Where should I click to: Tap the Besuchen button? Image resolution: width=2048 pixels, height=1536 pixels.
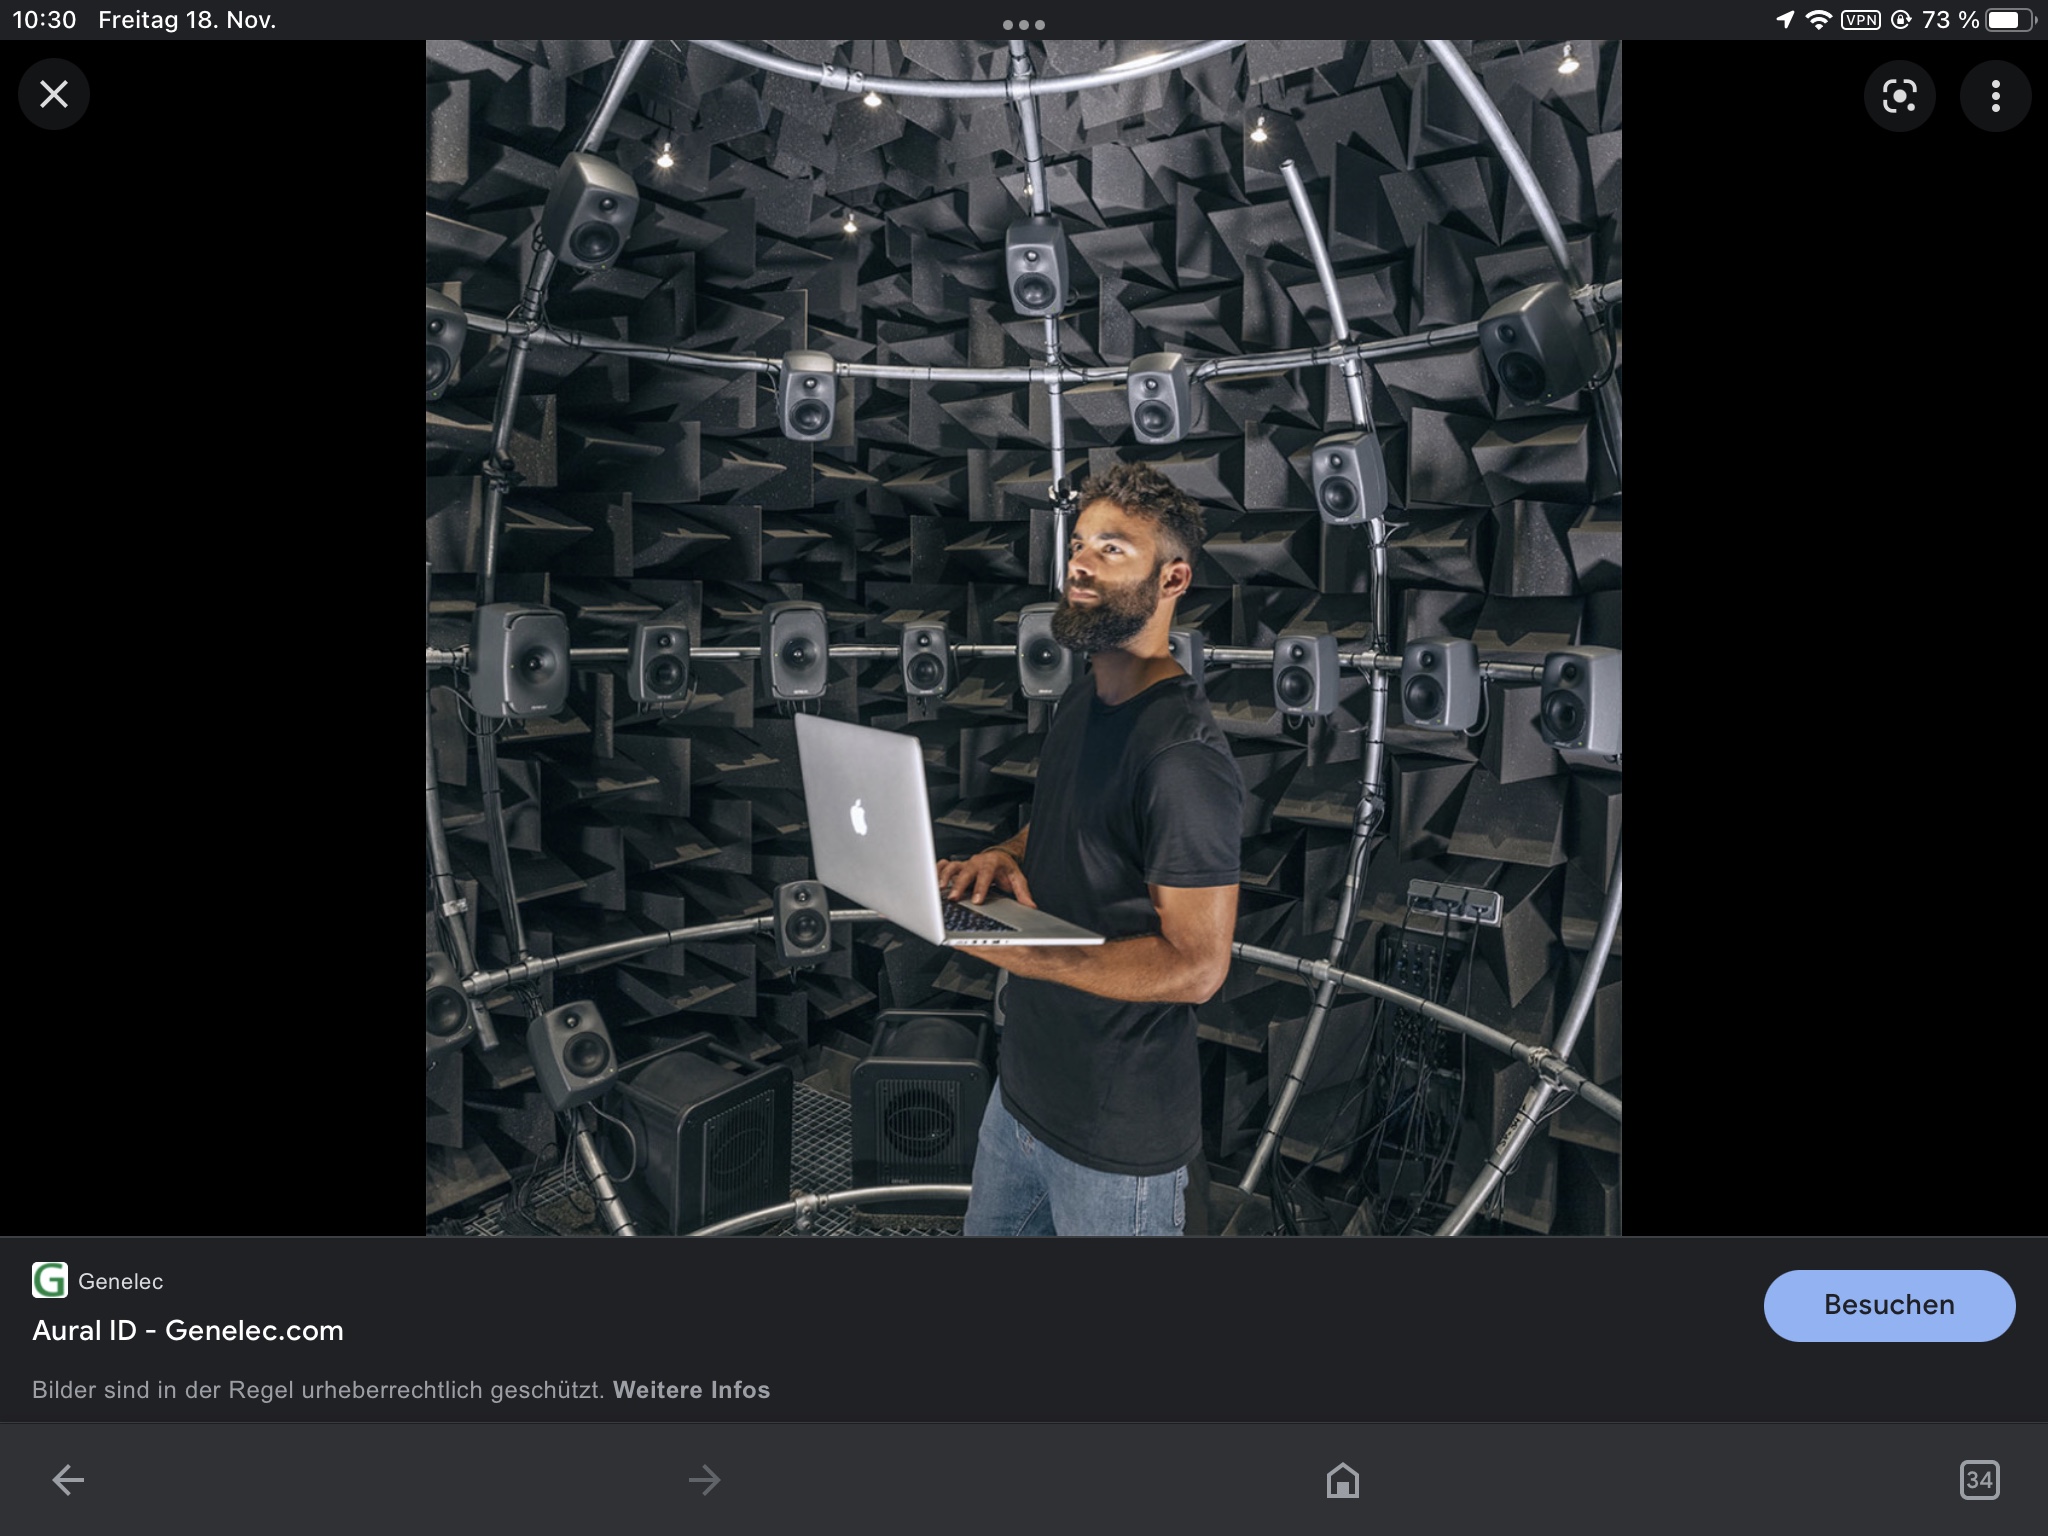pyautogui.click(x=1889, y=1305)
